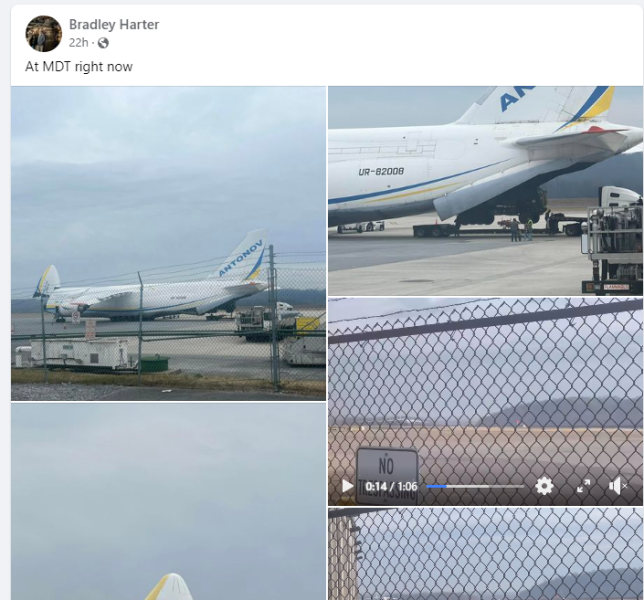Open the Antonov plane behind fence photo
This screenshot has height=600, width=644.
168,243
